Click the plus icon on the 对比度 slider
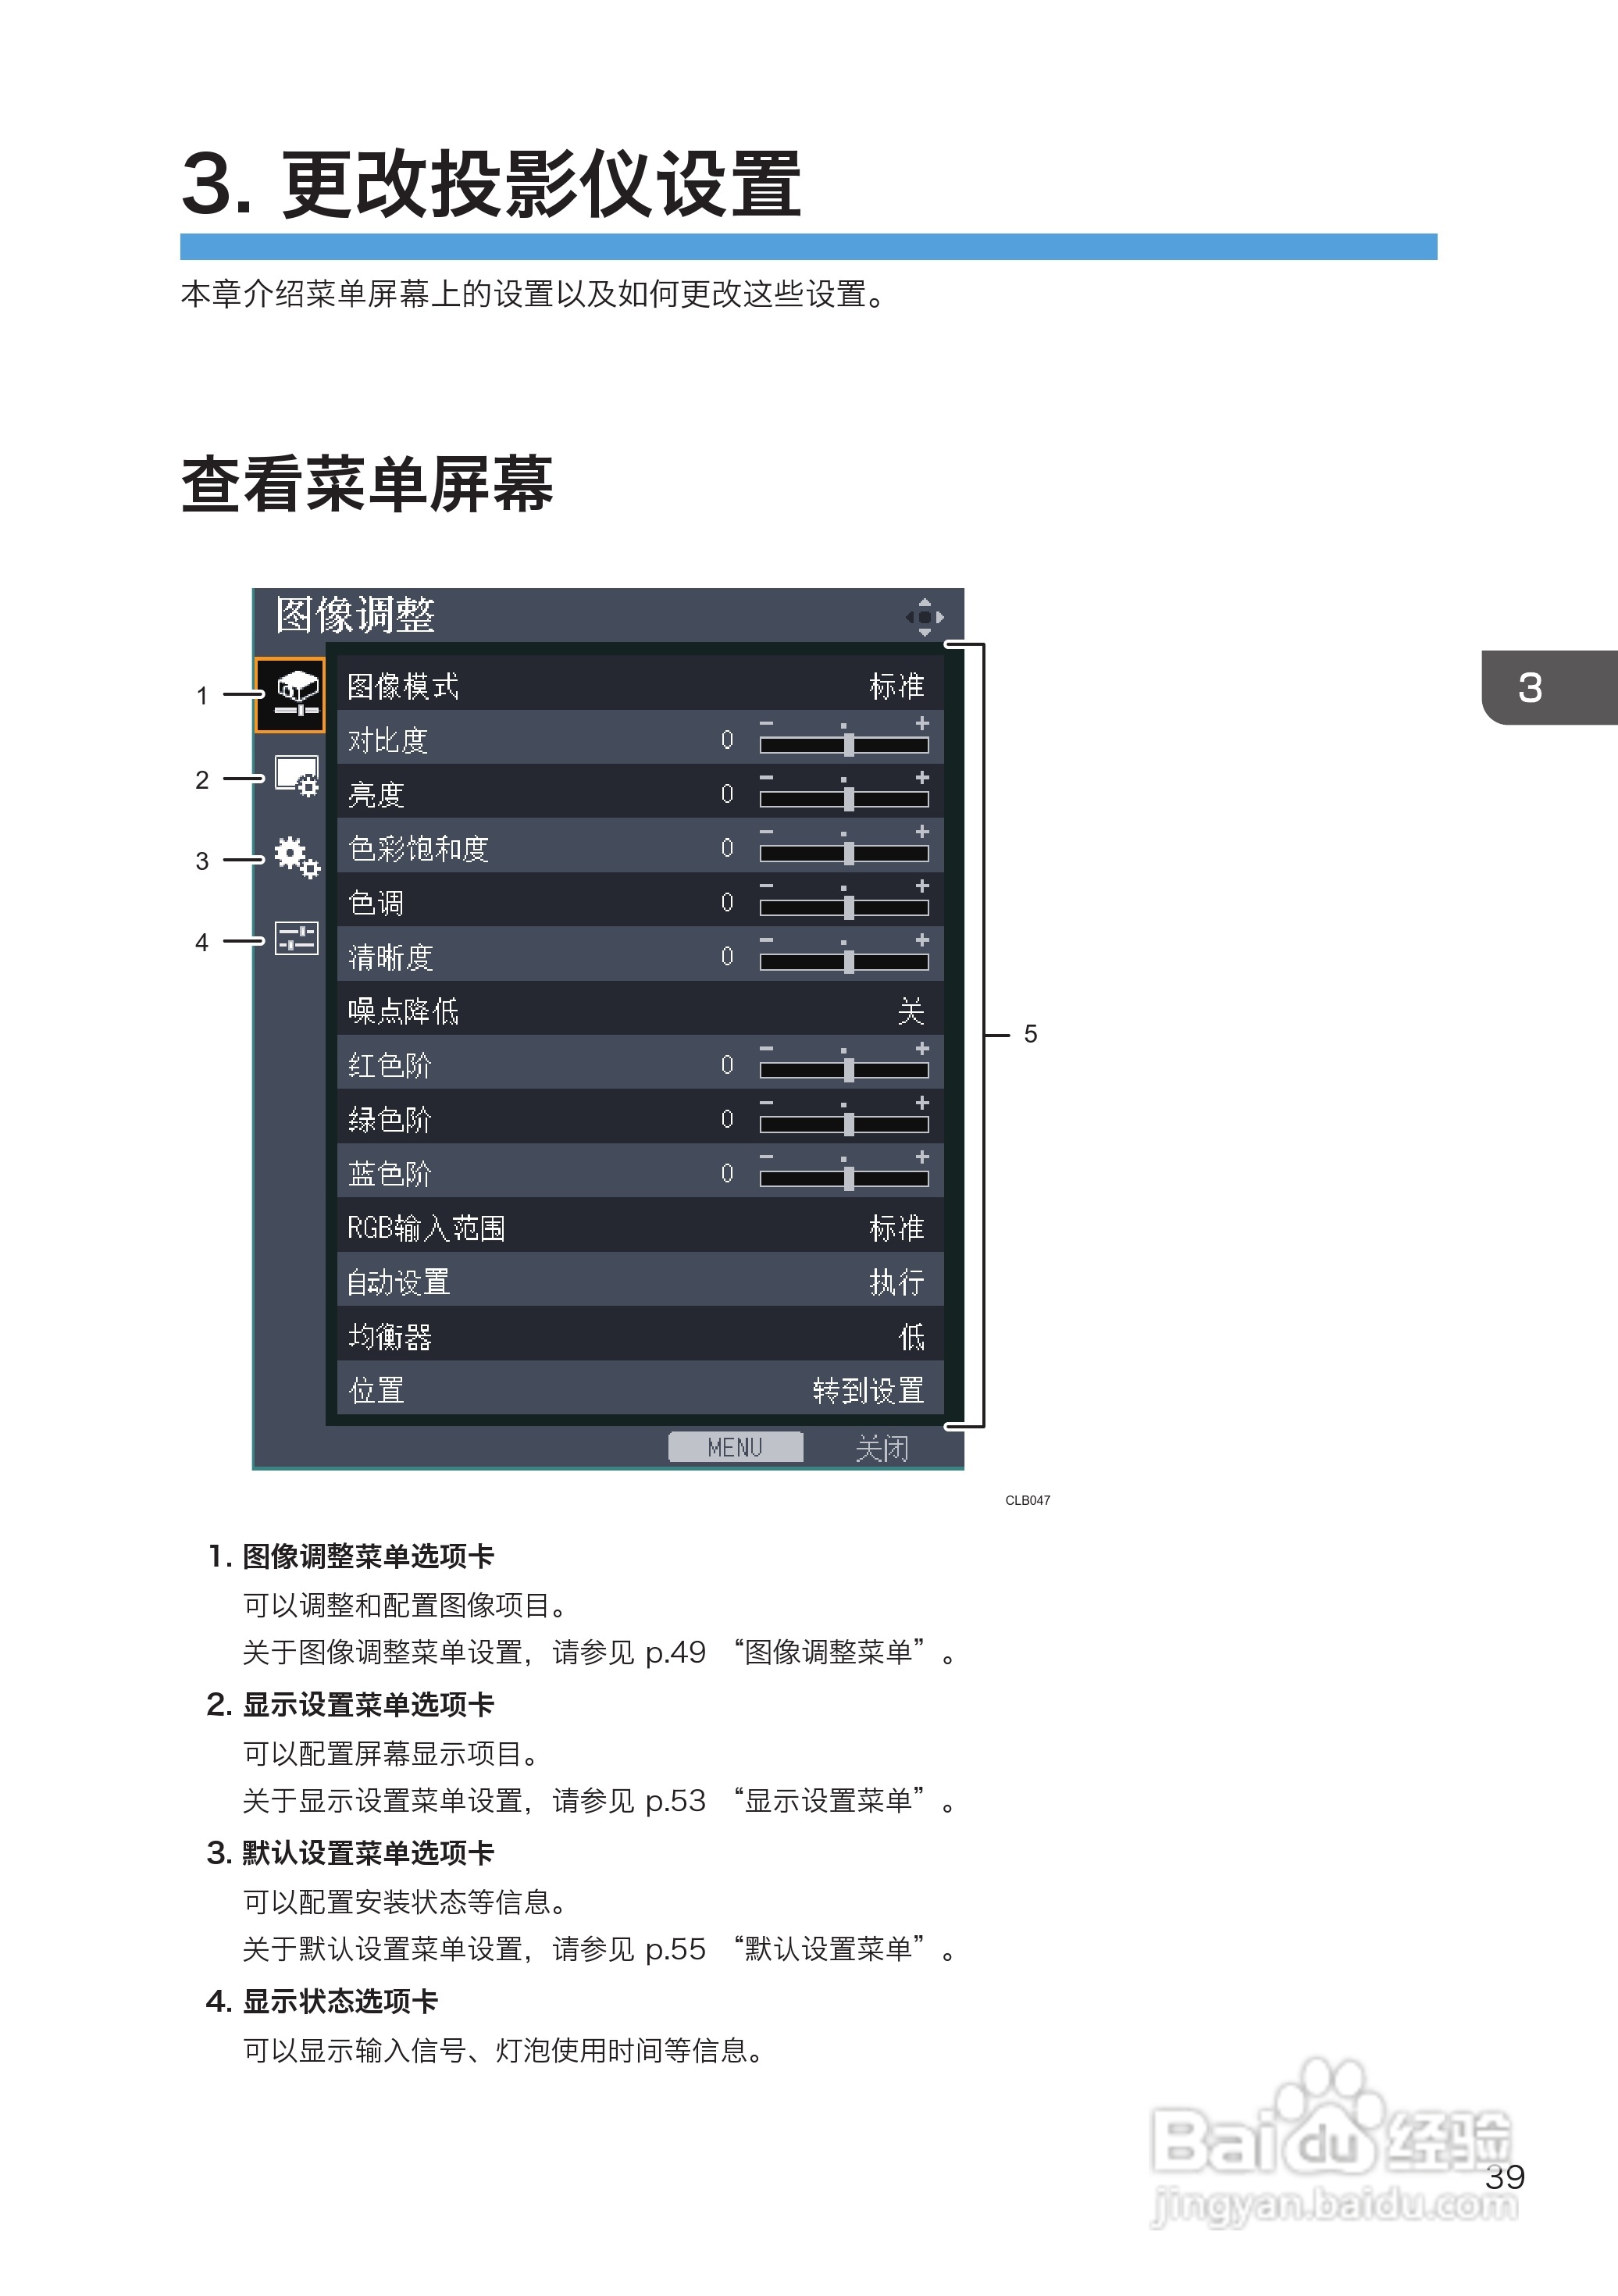The width and height of the screenshot is (1618, 2296). click(x=922, y=723)
